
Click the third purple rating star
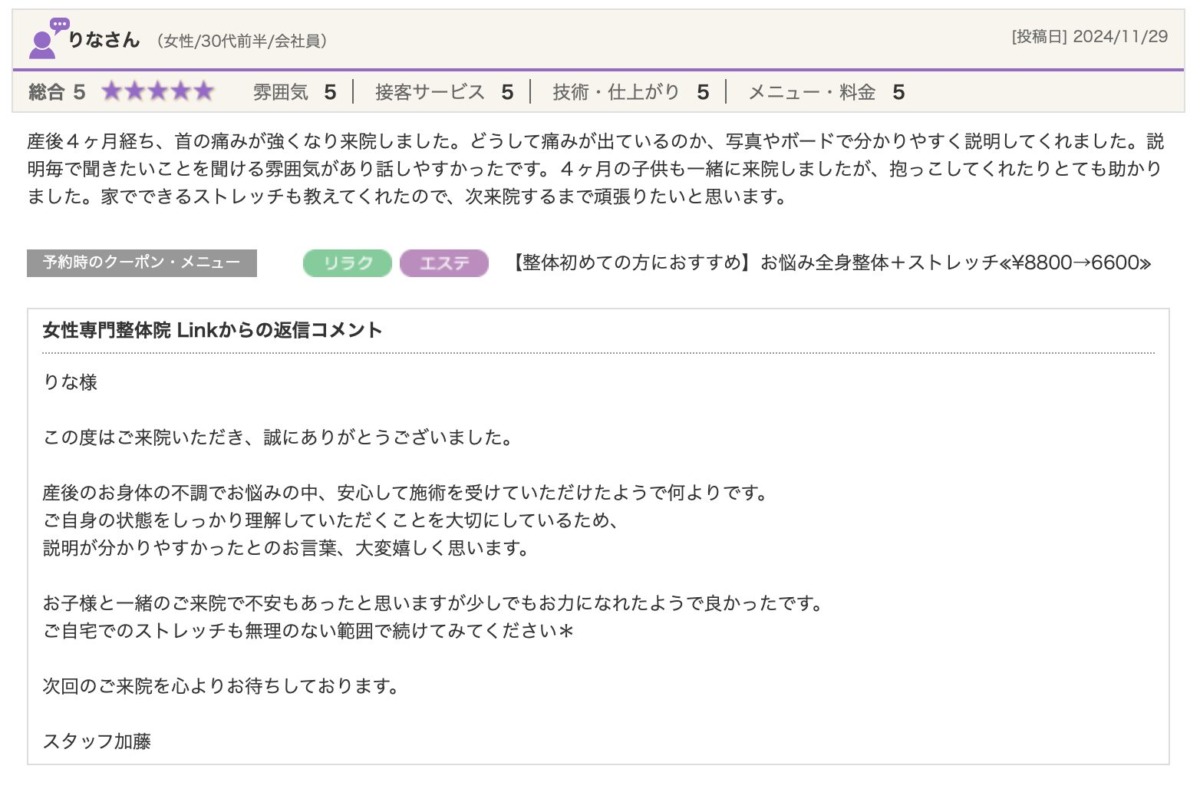click(x=158, y=92)
